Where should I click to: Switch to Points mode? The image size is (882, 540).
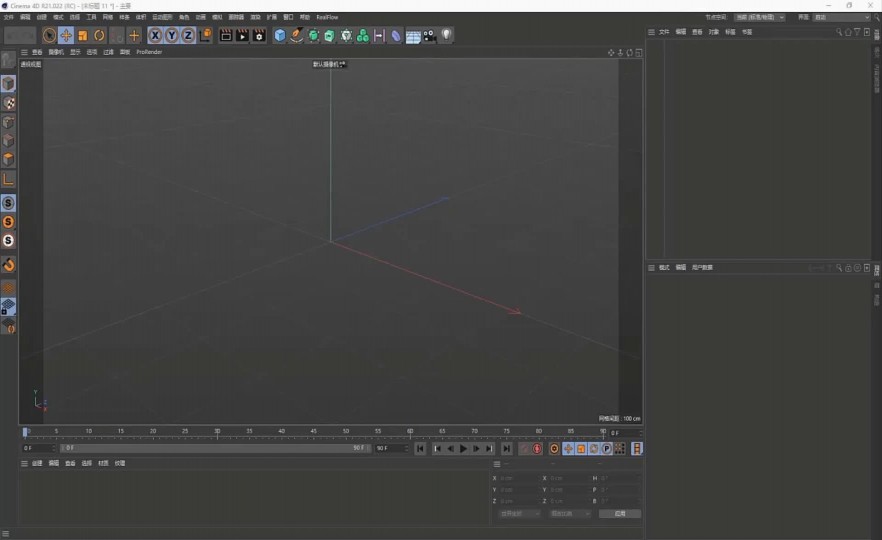click(x=8, y=122)
